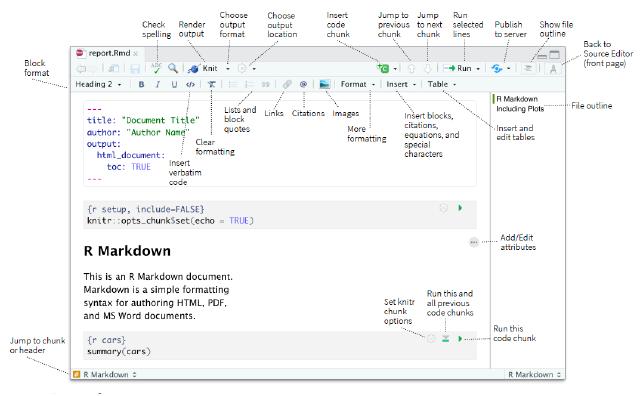Open the Publish dropdown arrow
Viewport: 640px width, 396px height.
(x=509, y=69)
